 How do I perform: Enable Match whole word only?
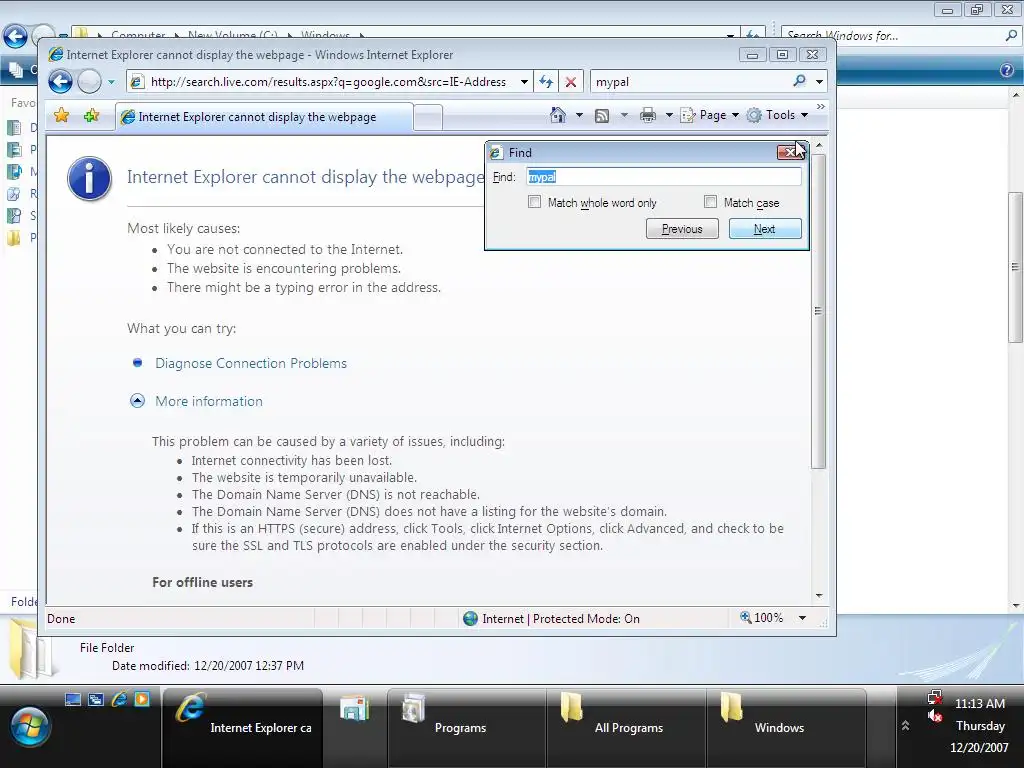534,202
